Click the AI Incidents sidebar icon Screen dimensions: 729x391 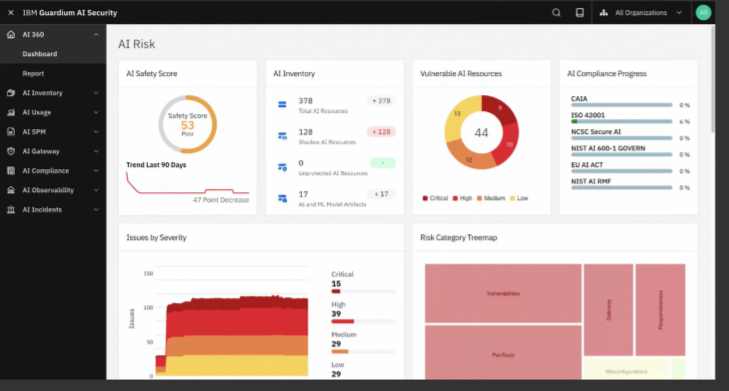[11, 210]
